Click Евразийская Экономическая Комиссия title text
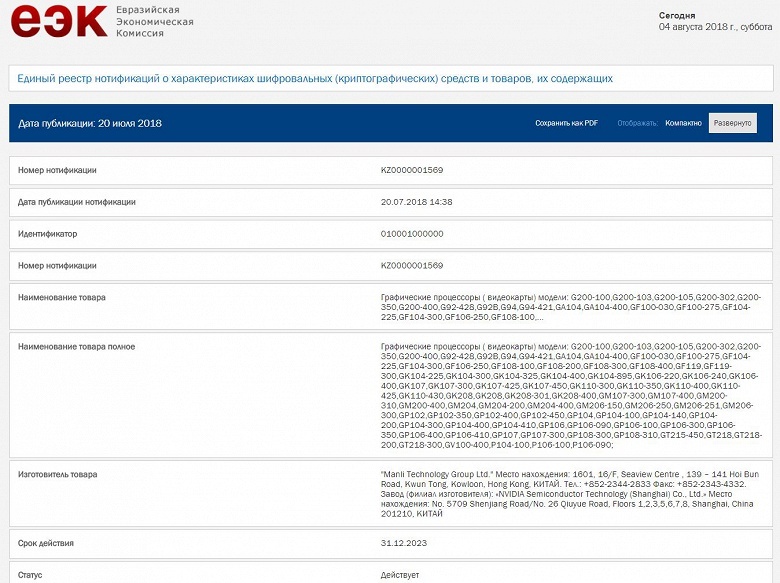 pos(155,21)
